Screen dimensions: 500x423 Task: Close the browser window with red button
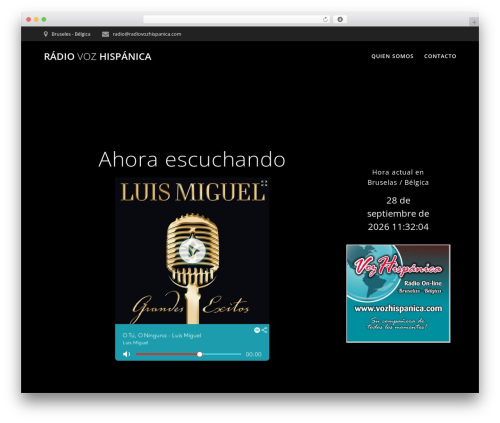(29, 19)
